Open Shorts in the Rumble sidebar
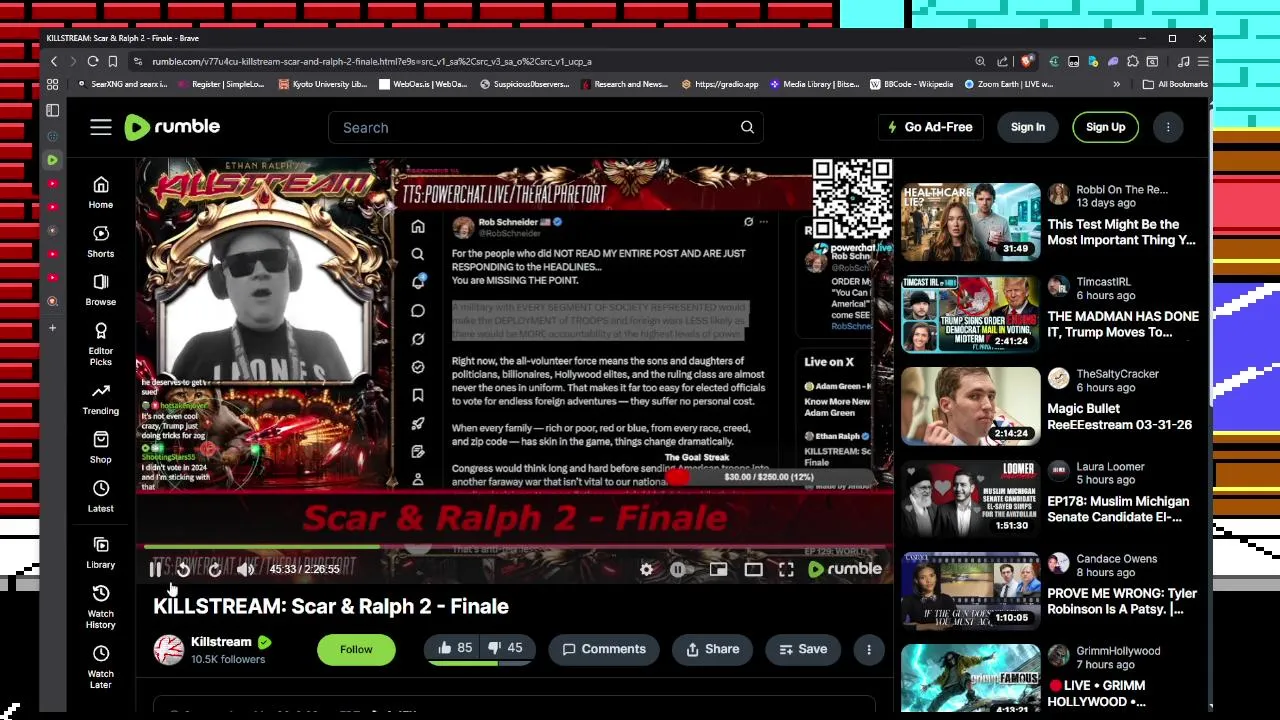Screen dimensions: 1280x720 click(100, 241)
